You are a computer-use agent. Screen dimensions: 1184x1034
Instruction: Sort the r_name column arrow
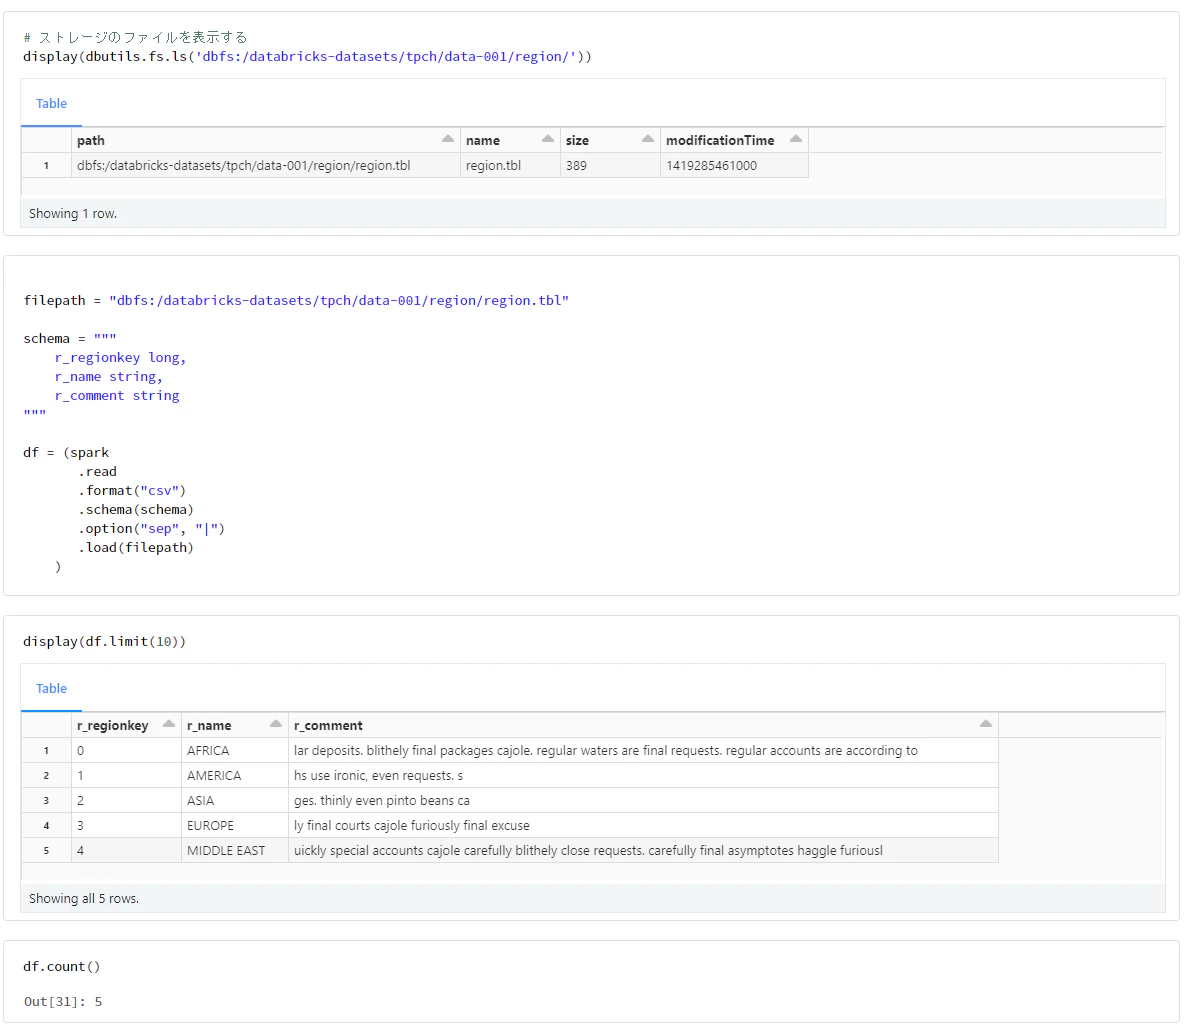(x=276, y=724)
